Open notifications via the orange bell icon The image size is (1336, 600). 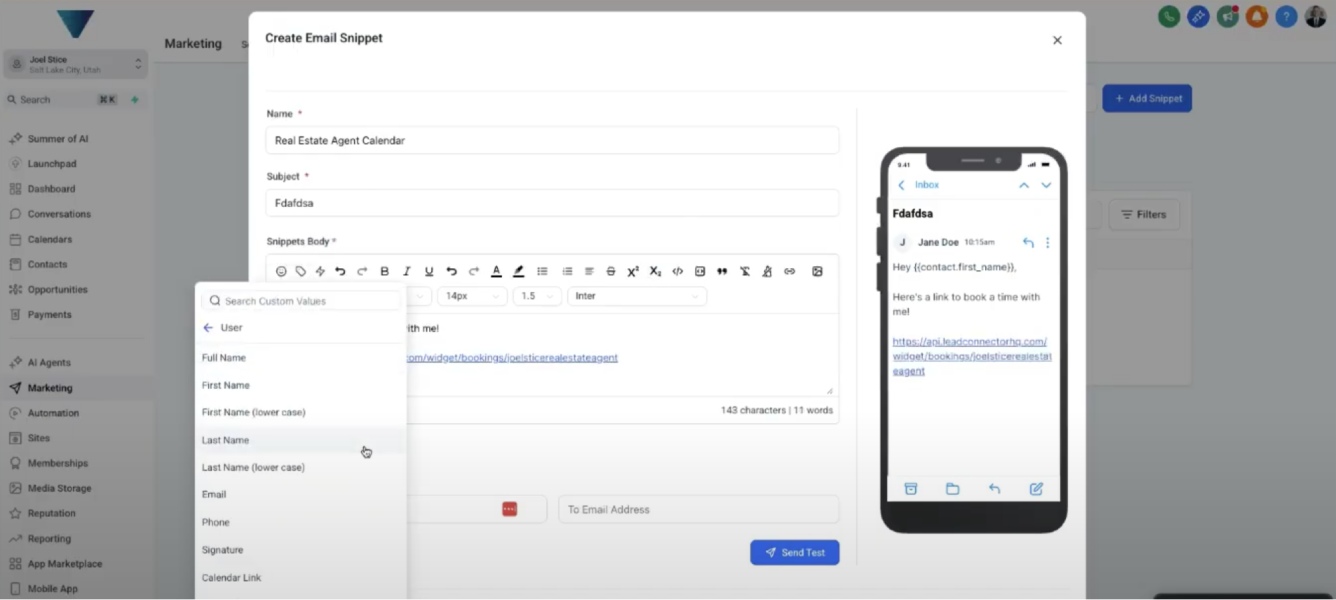(1255, 17)
